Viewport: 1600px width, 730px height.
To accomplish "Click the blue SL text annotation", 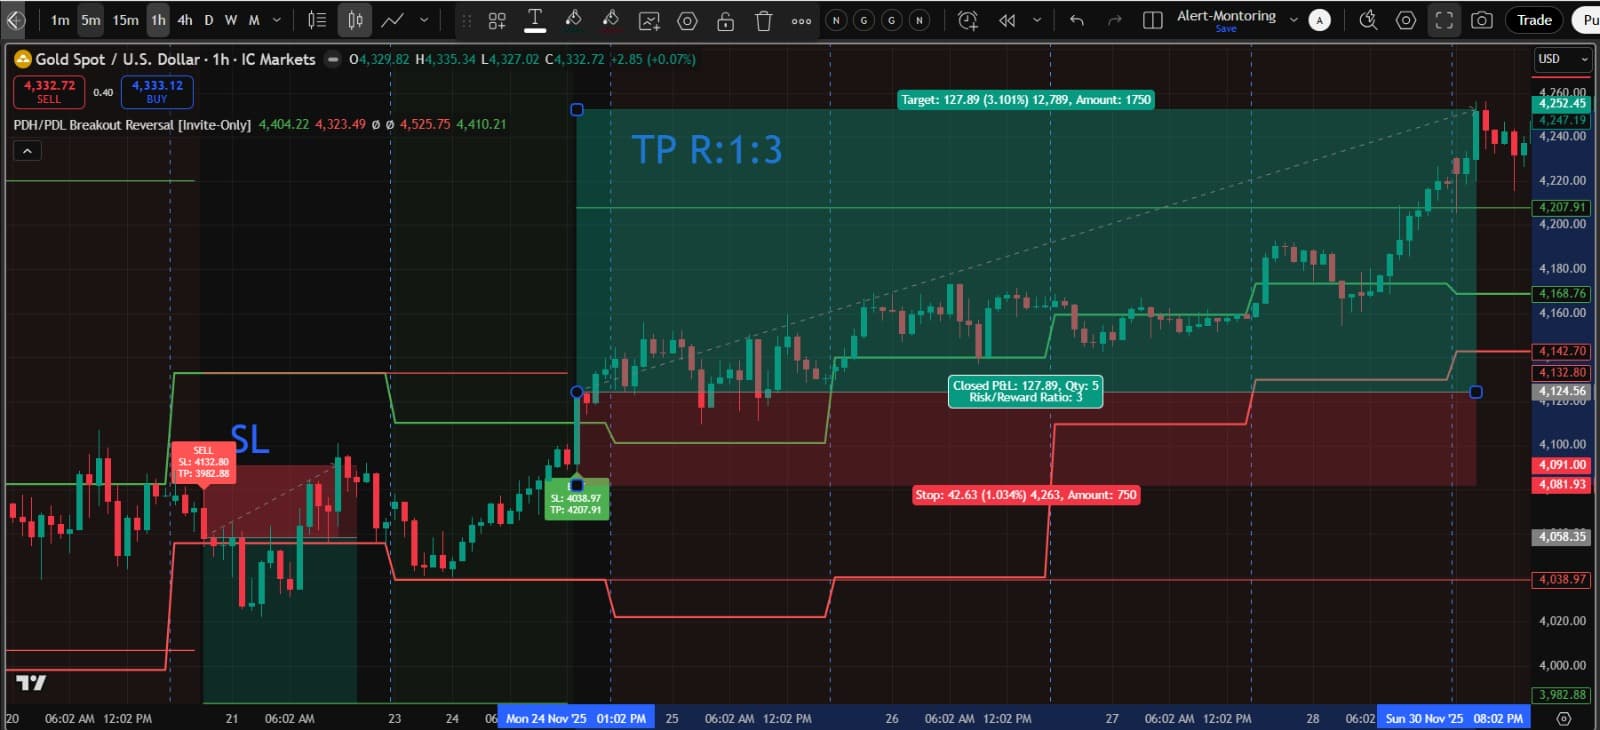I will pyautogui.click(x=250, y=439).
